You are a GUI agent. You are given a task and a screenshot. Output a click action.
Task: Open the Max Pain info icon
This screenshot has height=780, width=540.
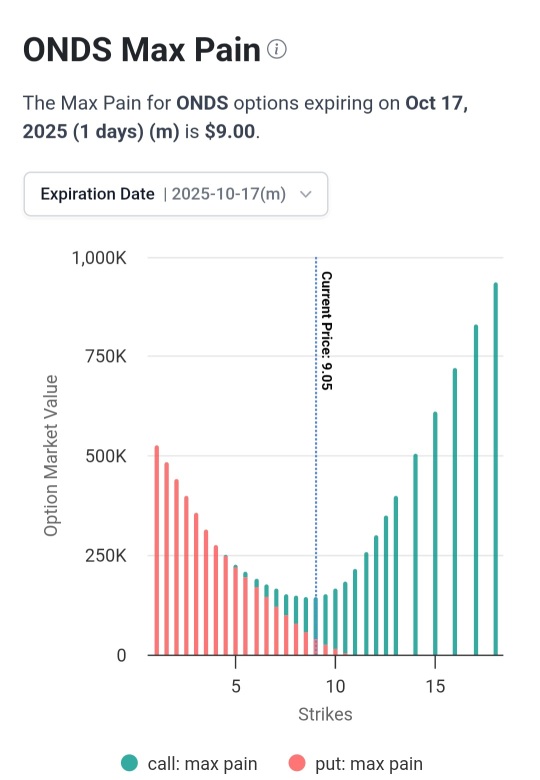point(276,49)
